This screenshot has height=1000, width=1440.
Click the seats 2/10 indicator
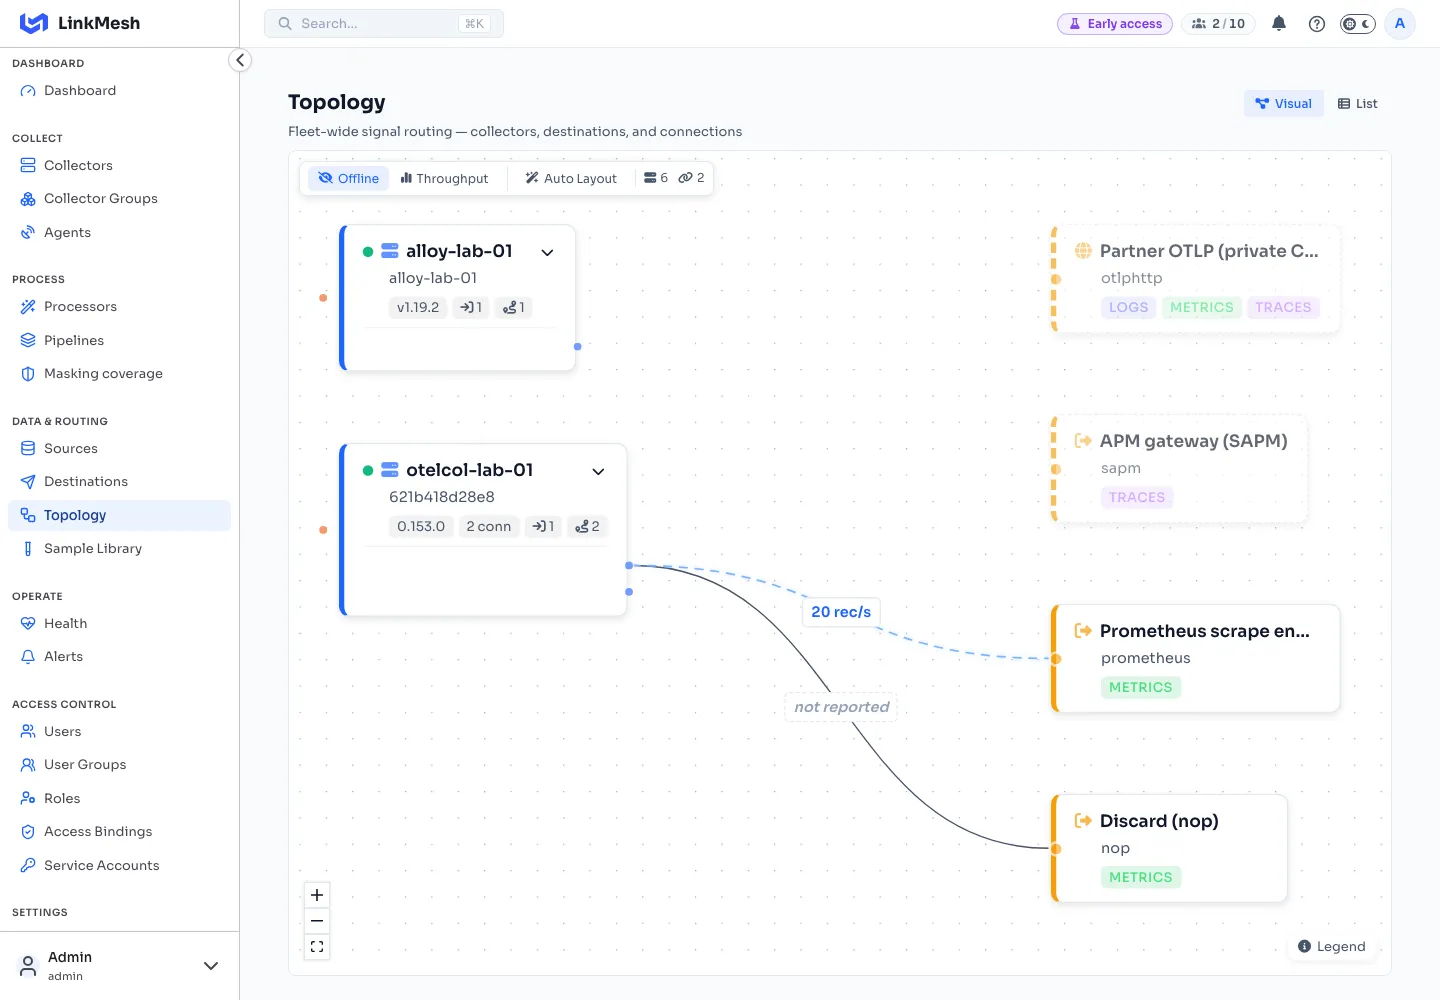pyautogui.click(x=1218, y=23)
